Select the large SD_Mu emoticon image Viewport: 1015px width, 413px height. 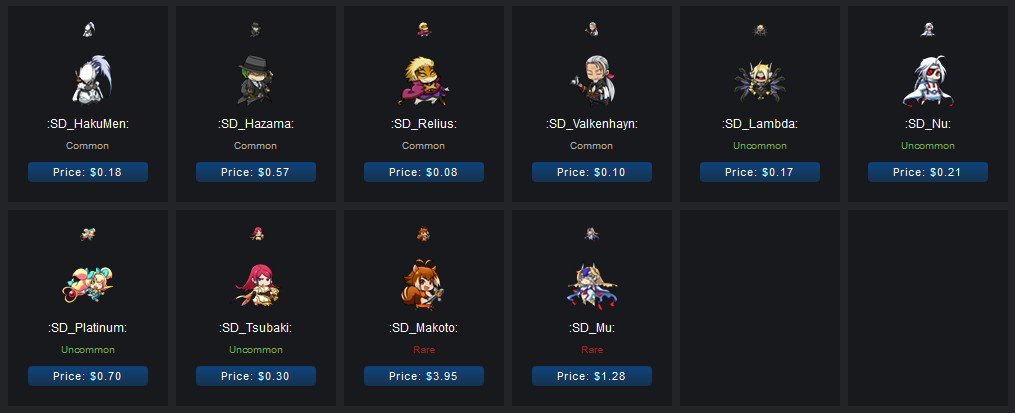[x=592, y=284]
